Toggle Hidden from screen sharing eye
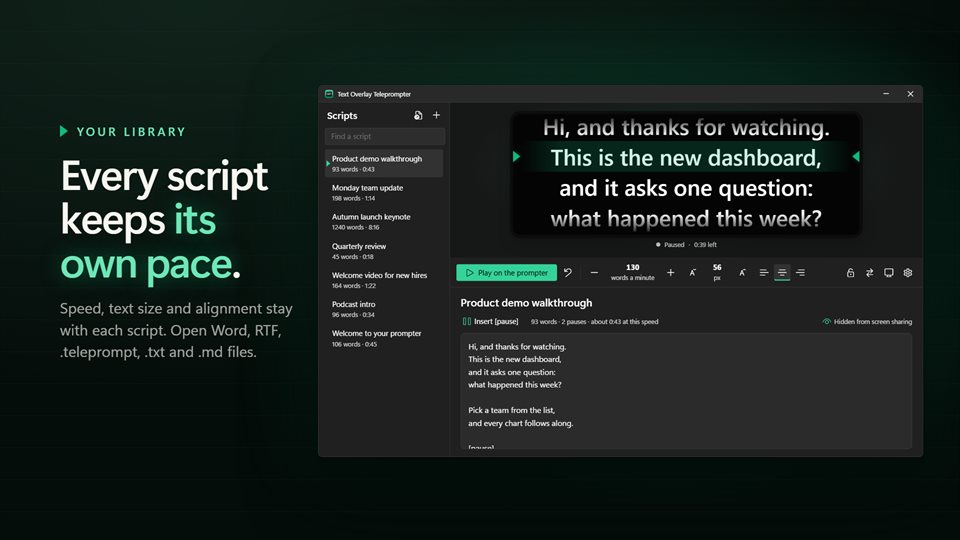The width and height of the screenshot is (960, 540). coord(867,321)
